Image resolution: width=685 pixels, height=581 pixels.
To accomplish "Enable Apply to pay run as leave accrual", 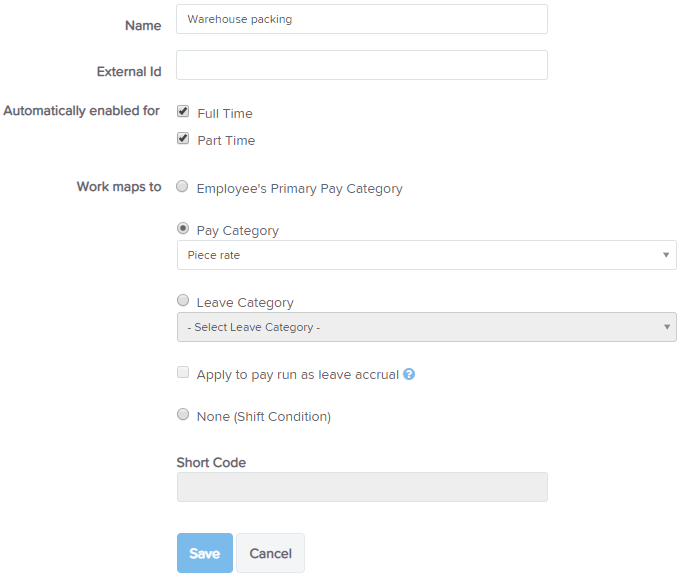I will (183, 372).
